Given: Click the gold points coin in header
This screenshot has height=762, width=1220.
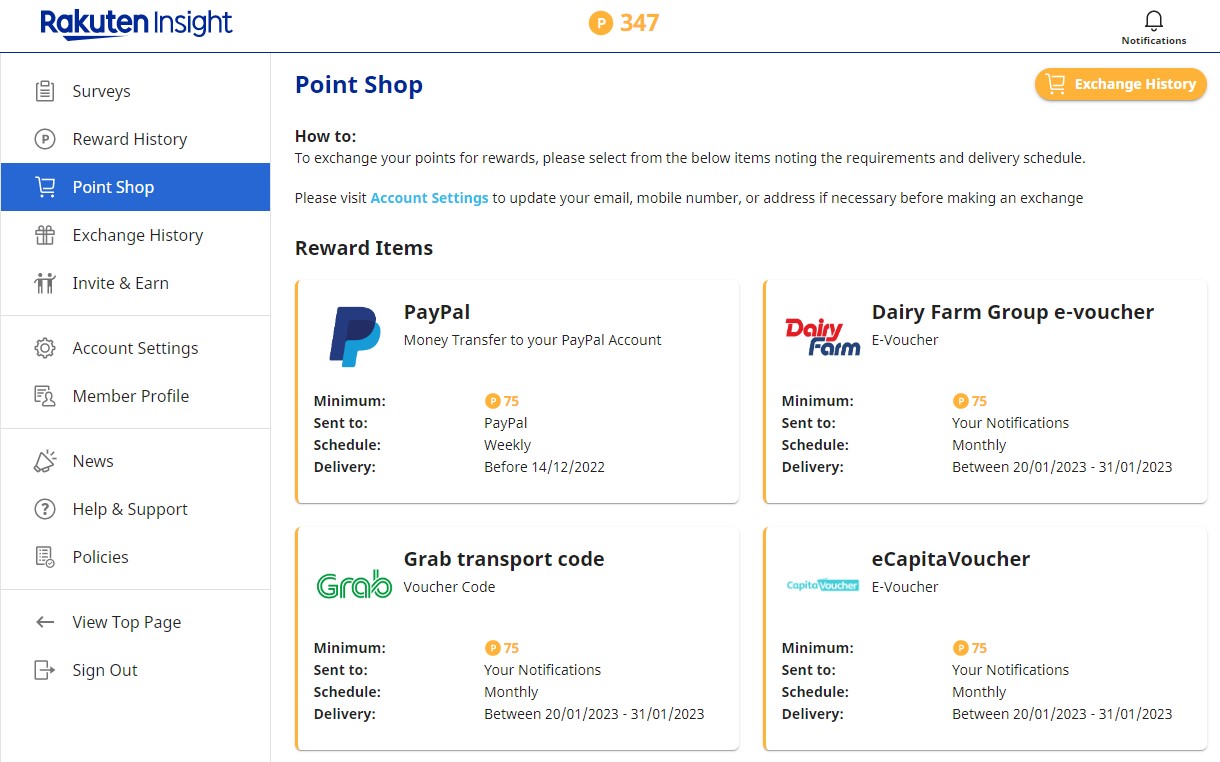Looking at the screenshot, I should pos(600,23).
